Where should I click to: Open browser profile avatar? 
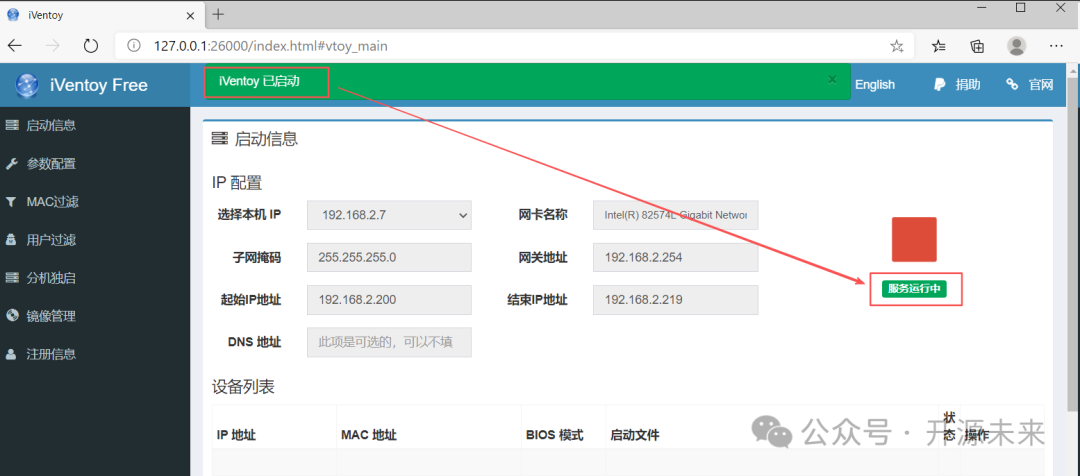click(1016, 46)
